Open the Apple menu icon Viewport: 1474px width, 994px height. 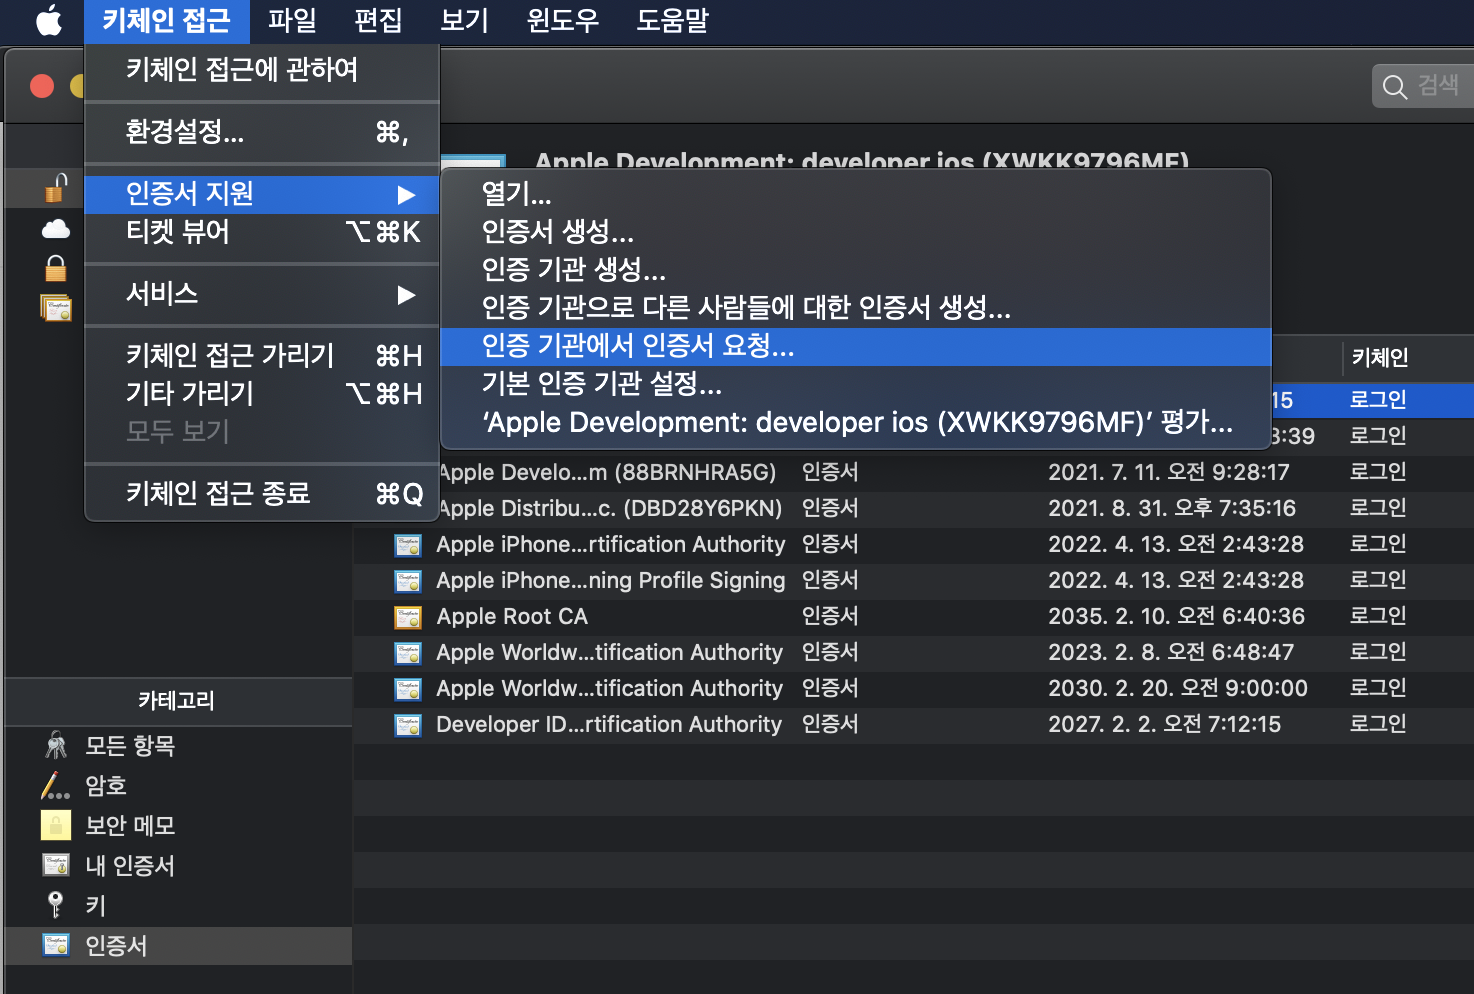49,20
